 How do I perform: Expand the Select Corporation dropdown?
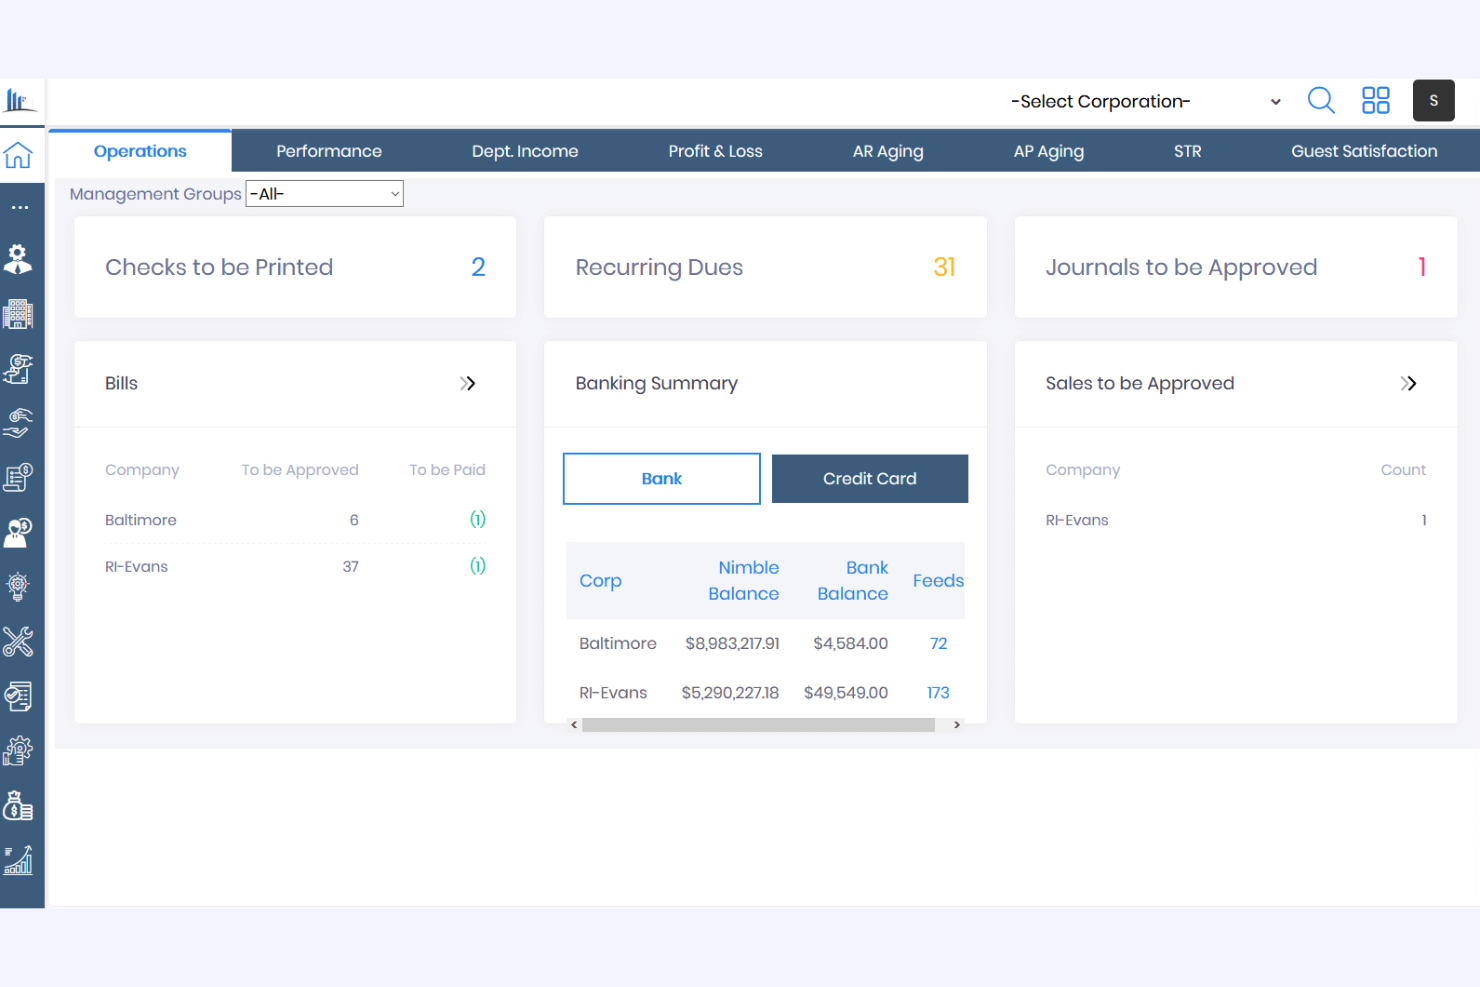(x=1145, y=101)
